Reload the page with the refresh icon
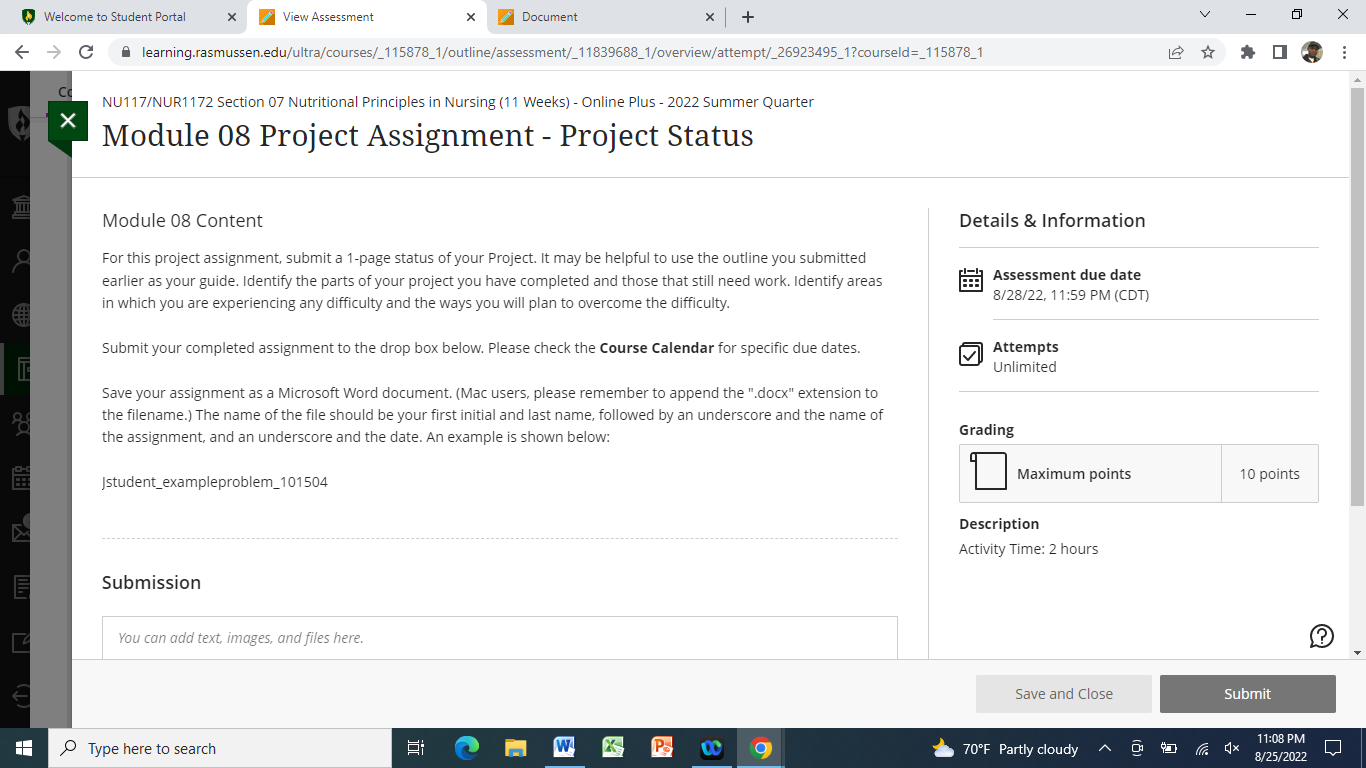 coord(86,52)
